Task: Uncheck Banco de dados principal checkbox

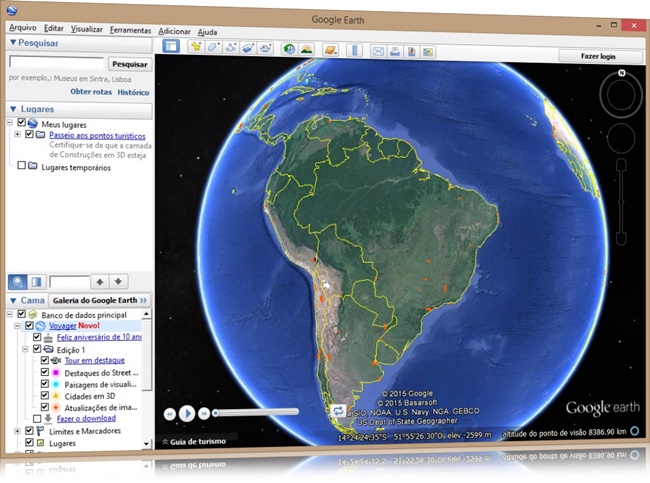Action: 22,314
